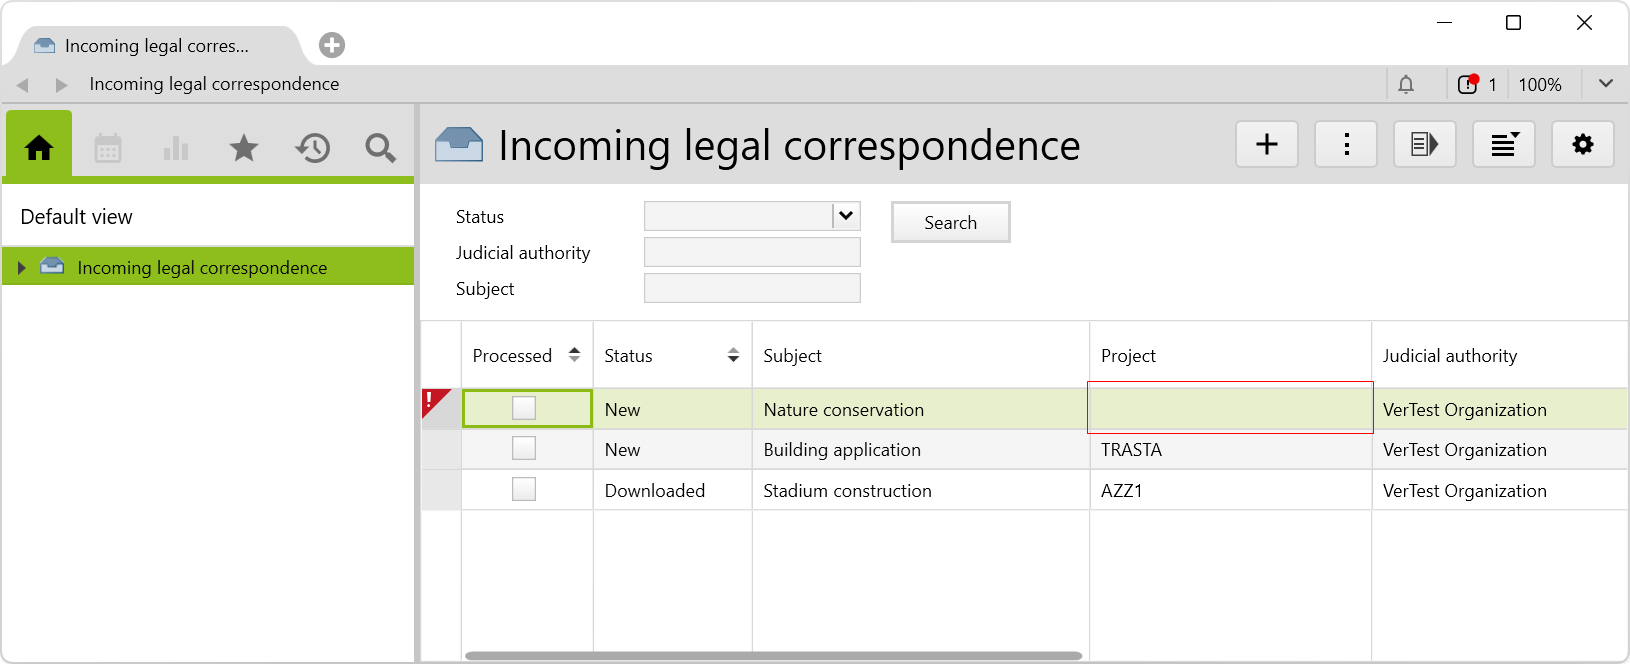The height and width of the screenshot is (664, 1630).
Task: Check Processed box for Nature conservation
Action: coord(524,408)
